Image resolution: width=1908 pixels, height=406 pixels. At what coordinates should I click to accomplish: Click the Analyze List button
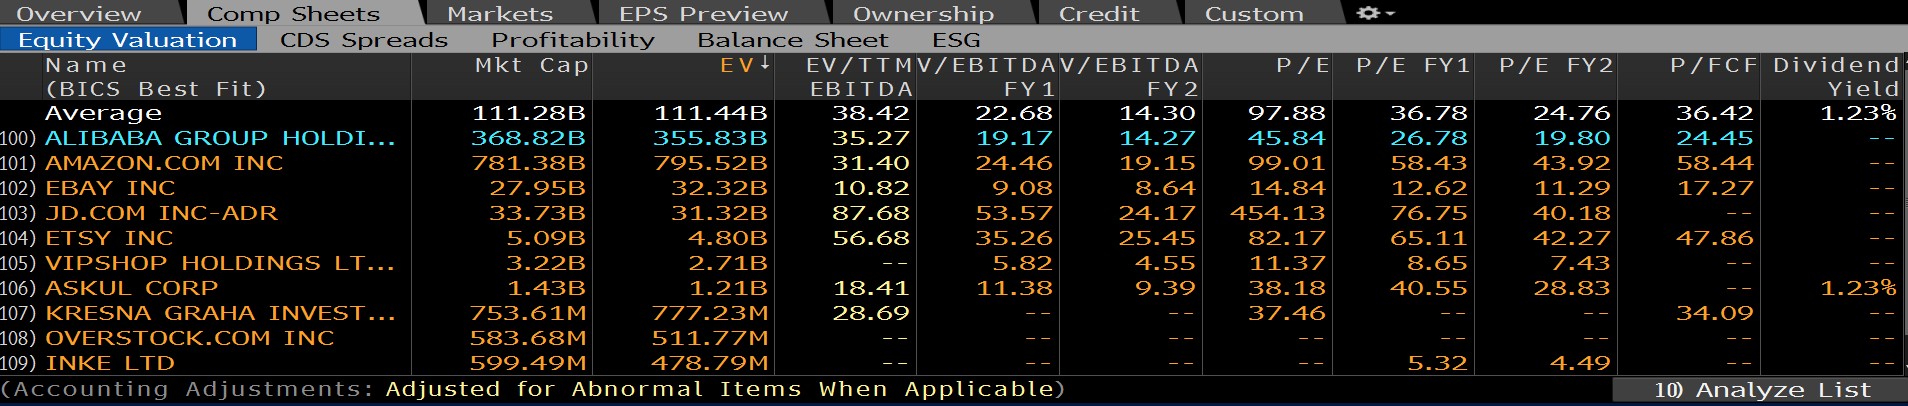1760,389
